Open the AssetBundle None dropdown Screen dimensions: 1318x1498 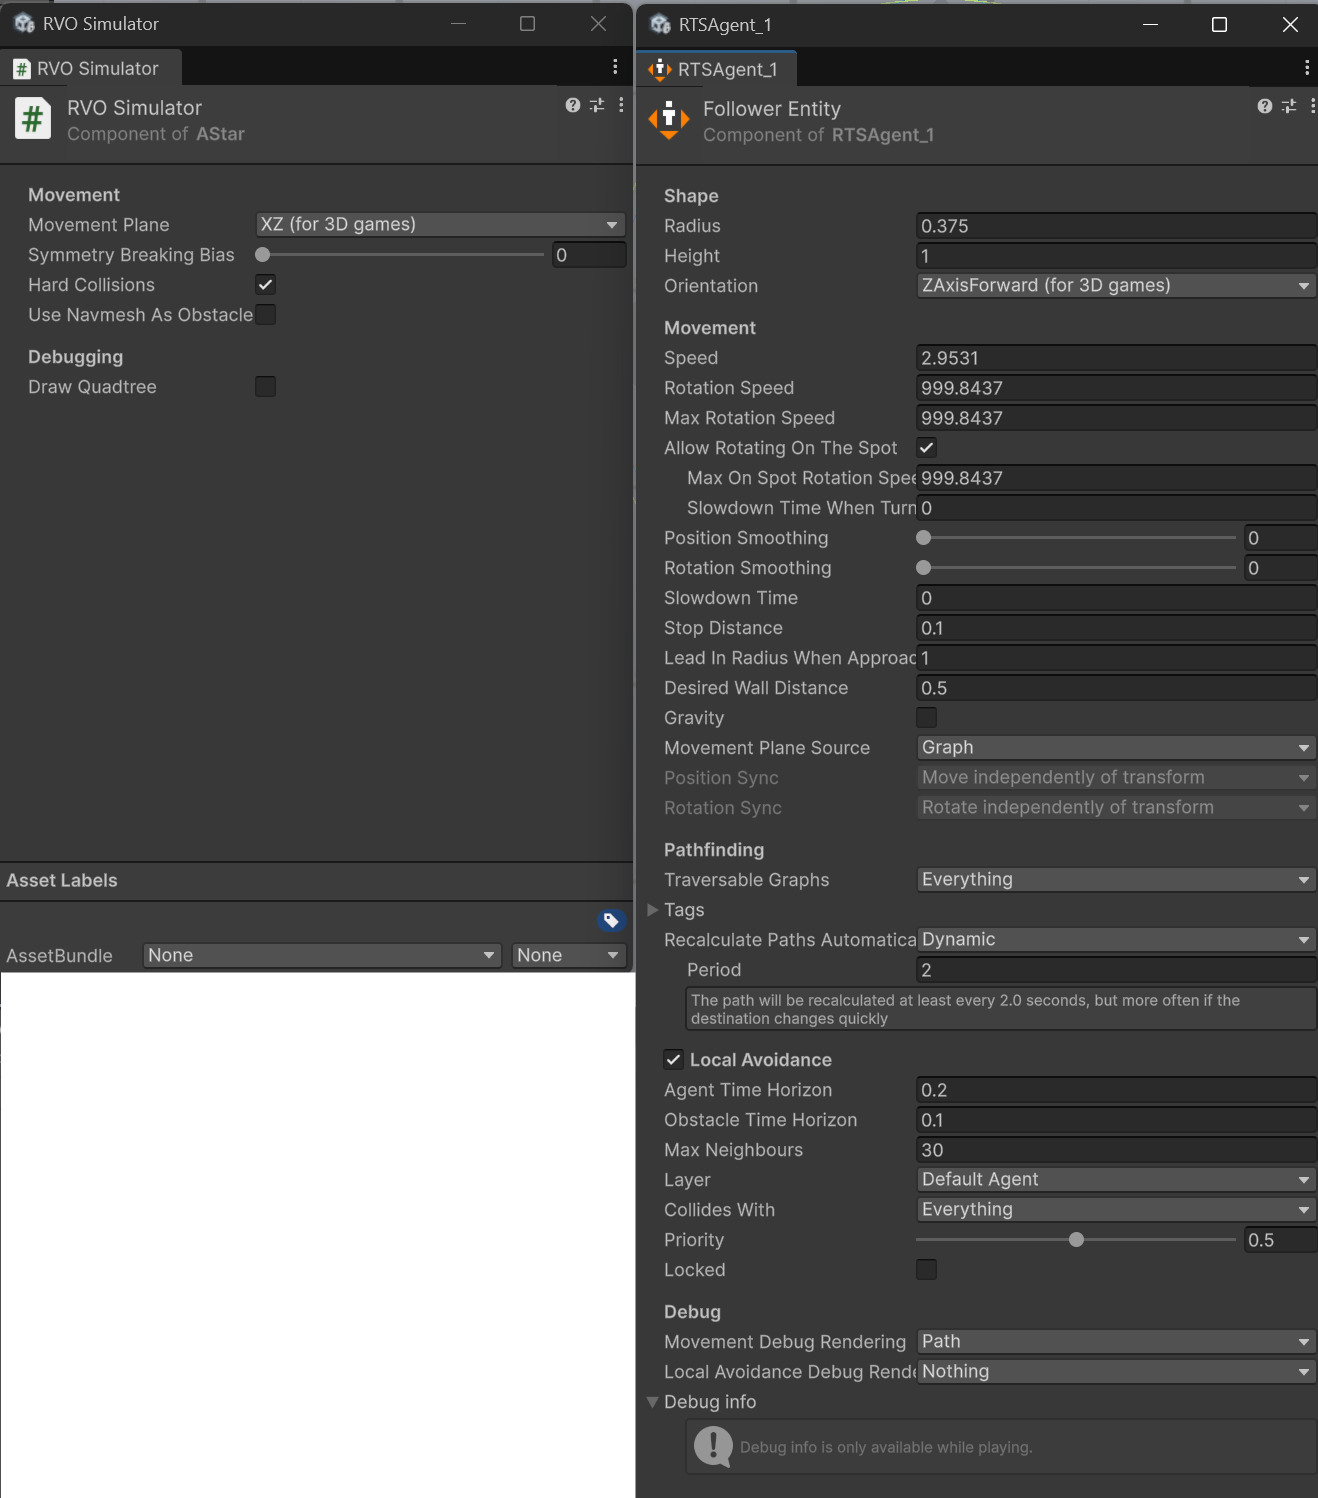coord(322,955)
